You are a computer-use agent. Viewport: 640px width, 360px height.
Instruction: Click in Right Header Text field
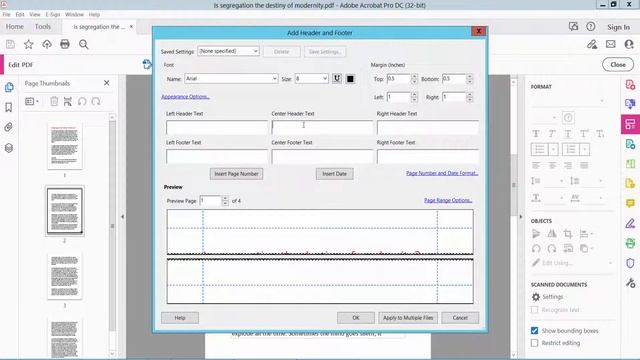(x=428, y=127)
